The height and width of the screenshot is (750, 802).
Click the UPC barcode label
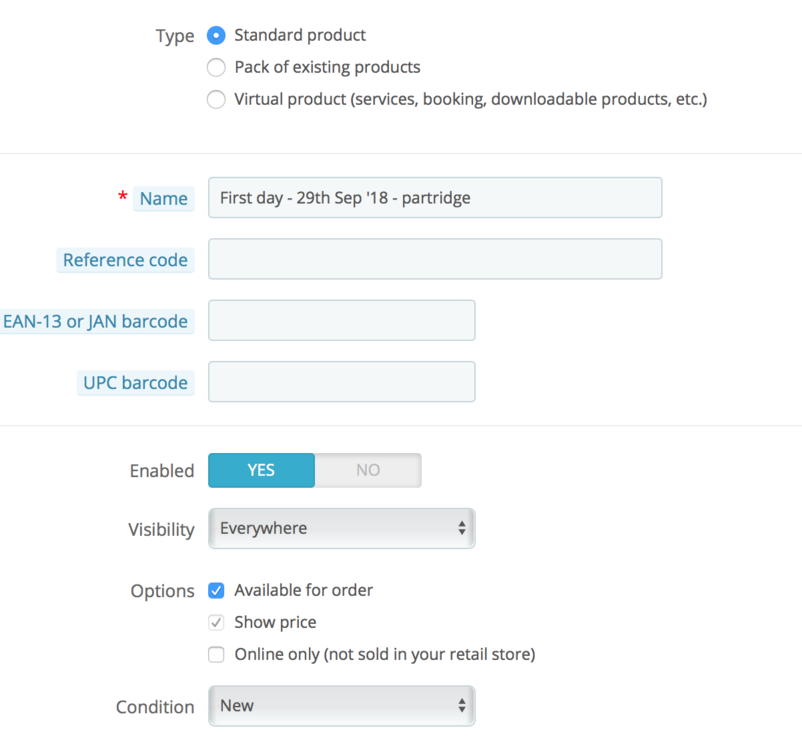point(135,382)
